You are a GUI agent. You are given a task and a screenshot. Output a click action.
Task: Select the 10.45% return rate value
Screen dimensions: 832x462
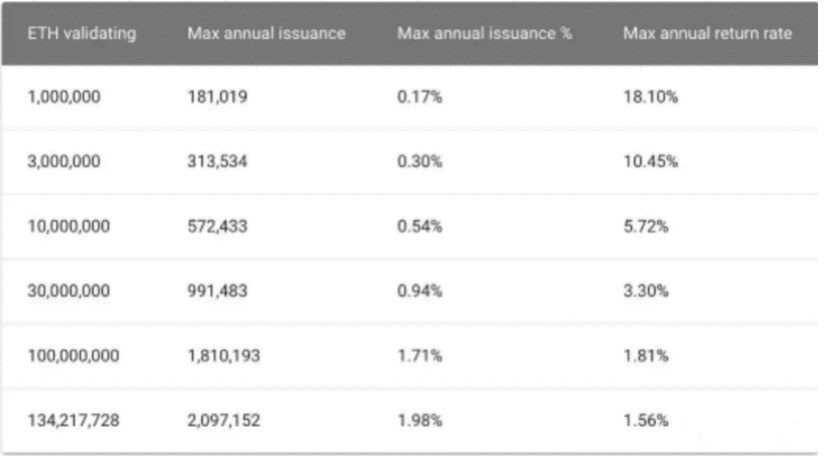(650, 162)
